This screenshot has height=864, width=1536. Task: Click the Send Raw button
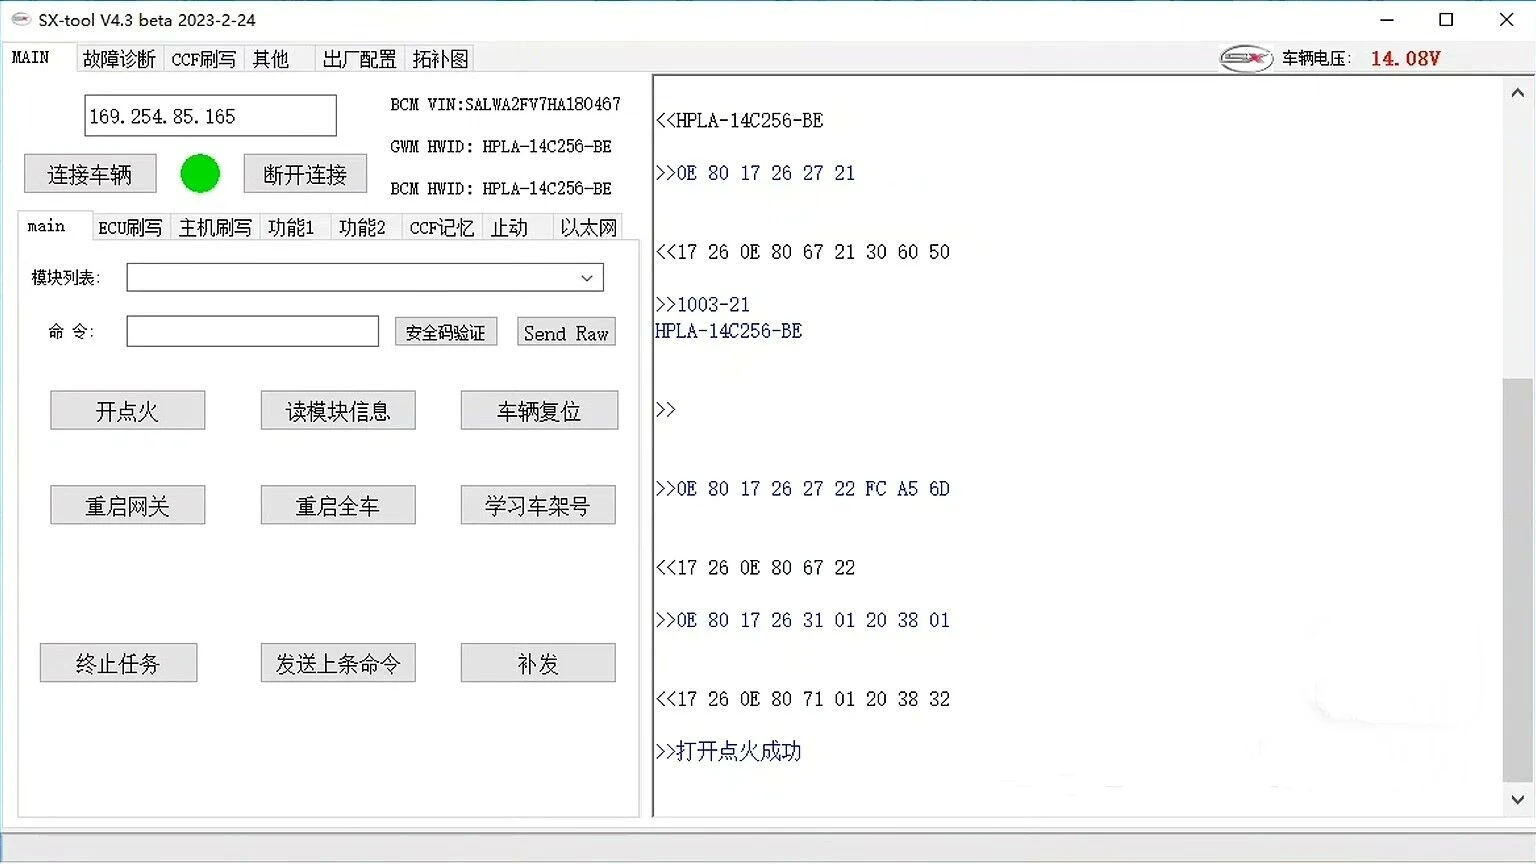pos(566,333)
